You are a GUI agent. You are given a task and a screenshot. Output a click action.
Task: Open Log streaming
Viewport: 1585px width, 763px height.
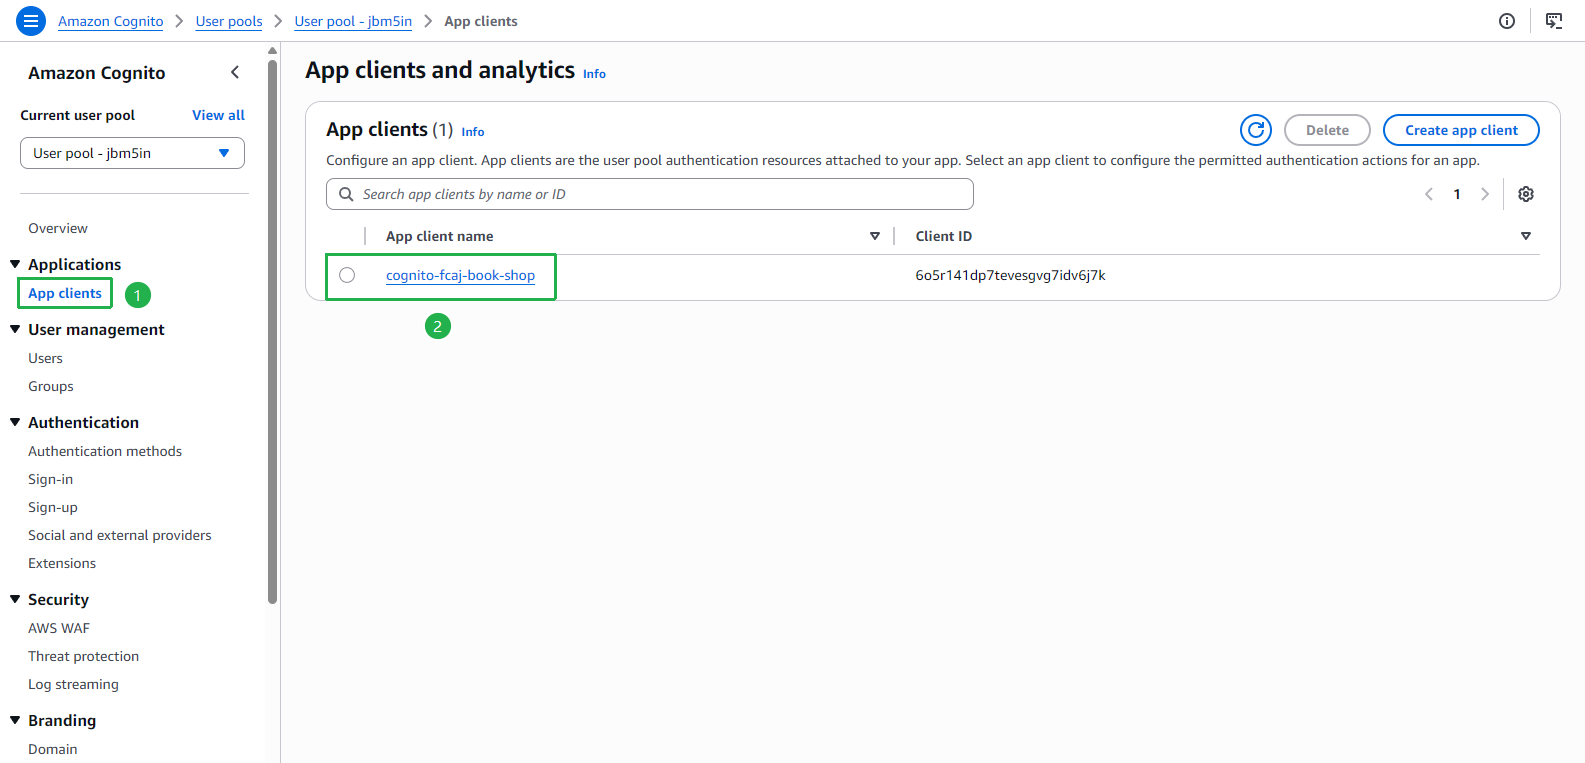point(73,684)
